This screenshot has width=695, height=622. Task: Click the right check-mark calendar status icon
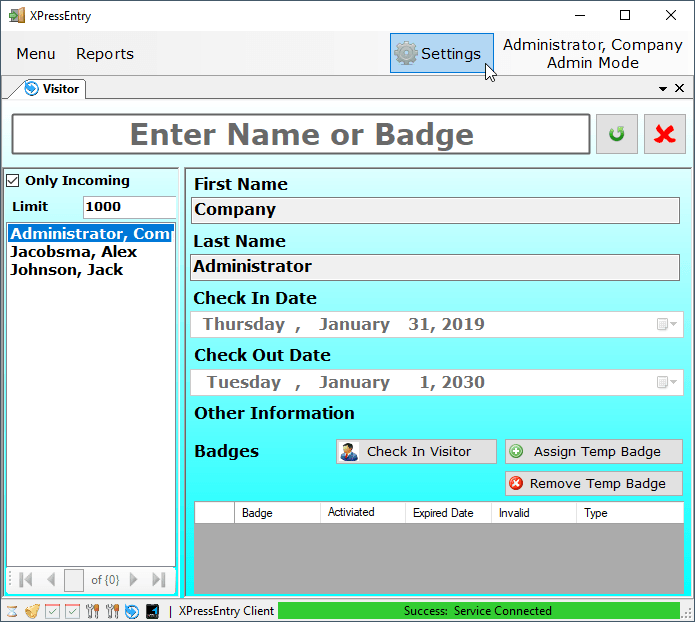tap(72, 611)
